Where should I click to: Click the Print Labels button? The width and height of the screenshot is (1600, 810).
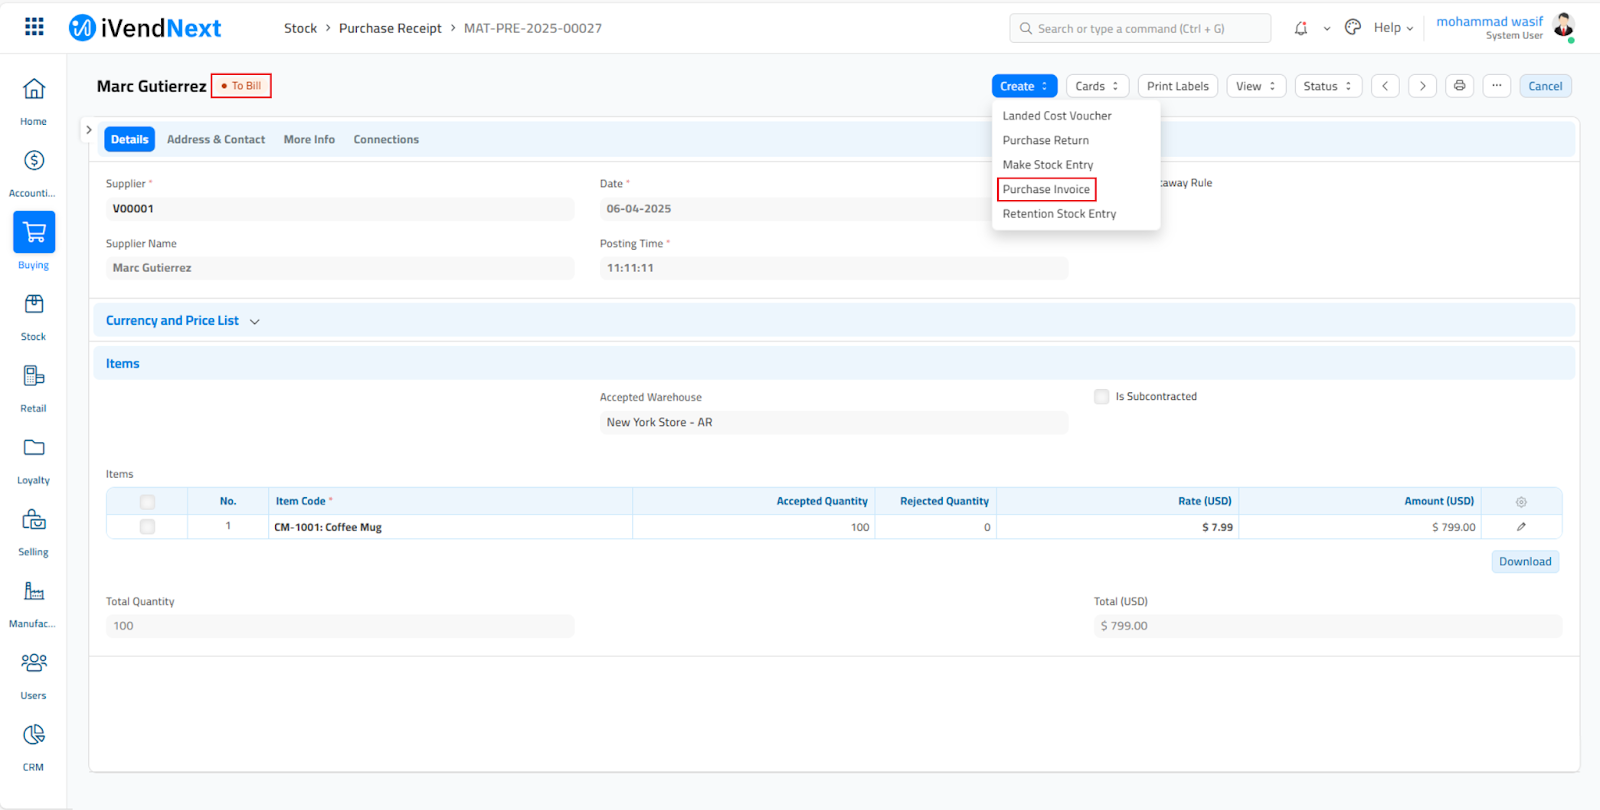pos(1178,86)
